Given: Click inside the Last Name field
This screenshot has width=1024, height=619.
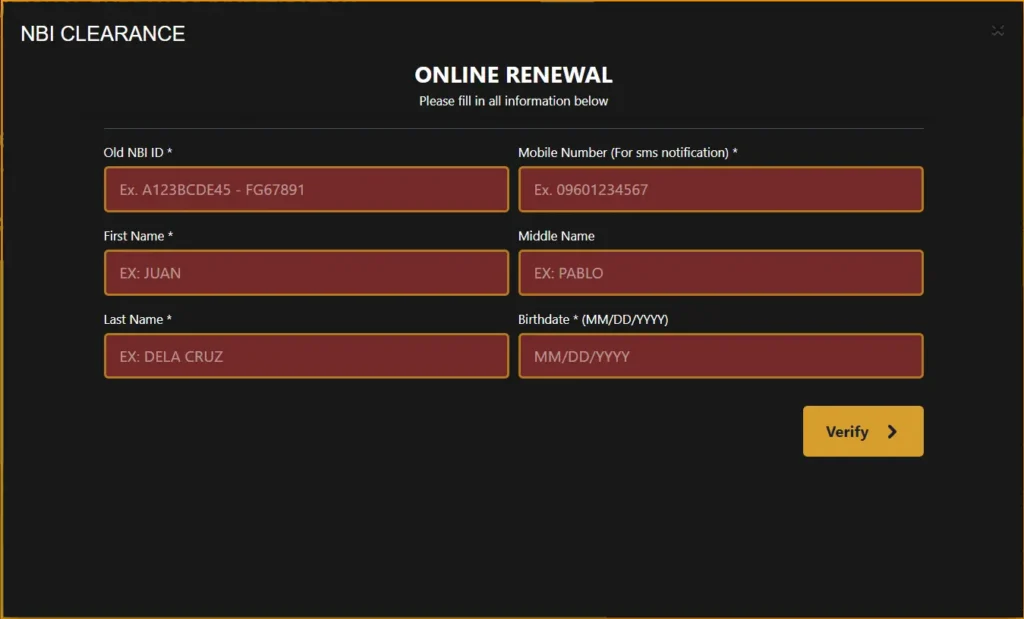Looking at the screenshot, I should [305, 355].
